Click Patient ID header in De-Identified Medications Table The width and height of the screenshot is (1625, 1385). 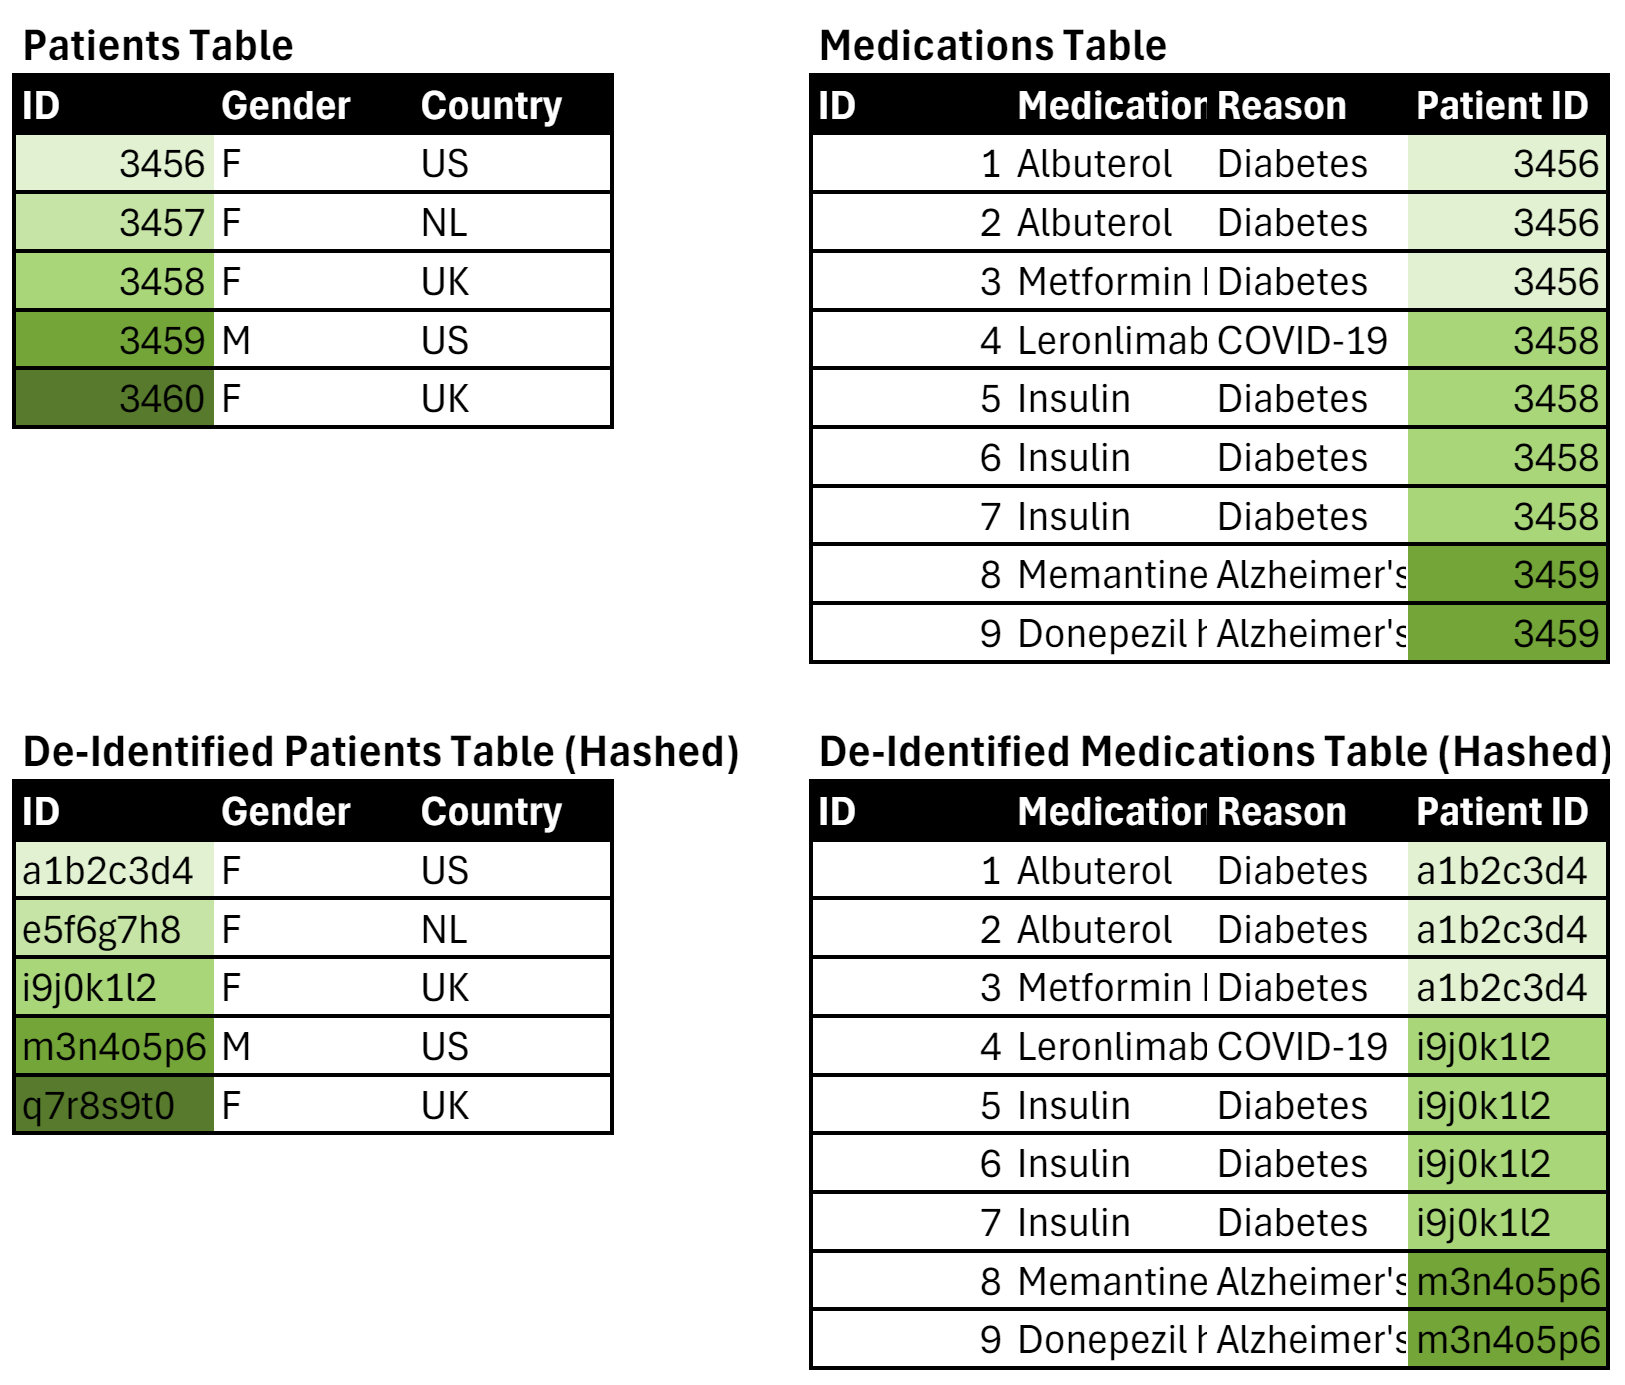tap(1502, 812)
